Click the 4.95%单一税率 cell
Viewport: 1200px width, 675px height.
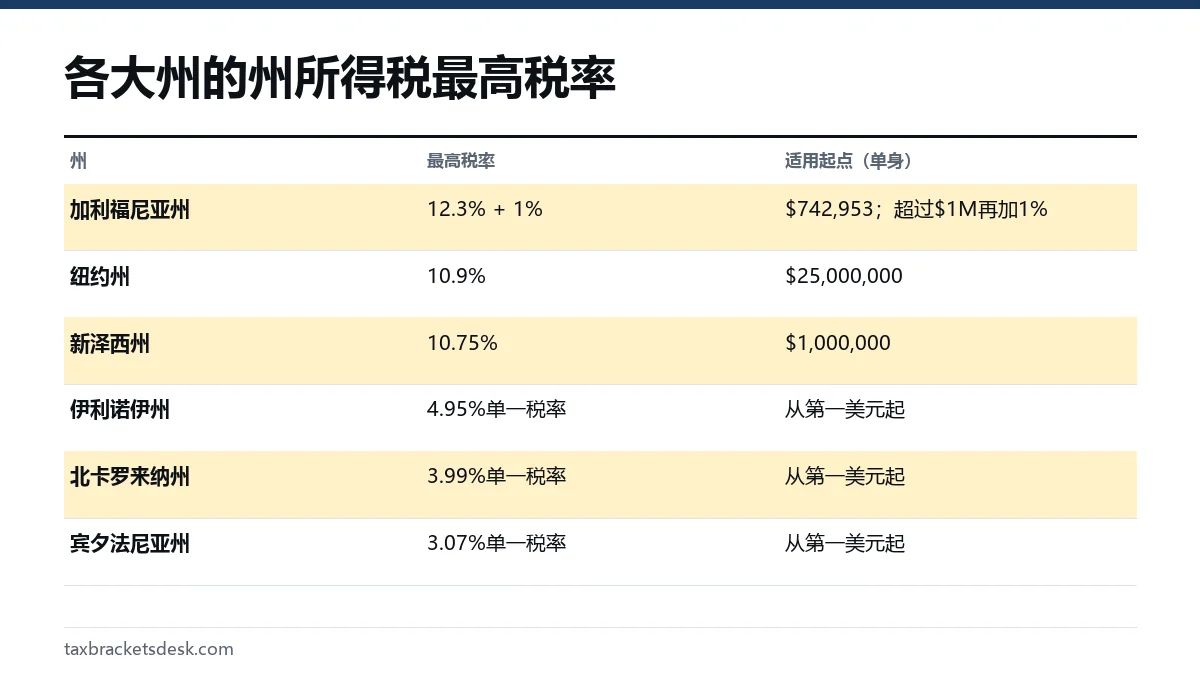tap(497, 410)
